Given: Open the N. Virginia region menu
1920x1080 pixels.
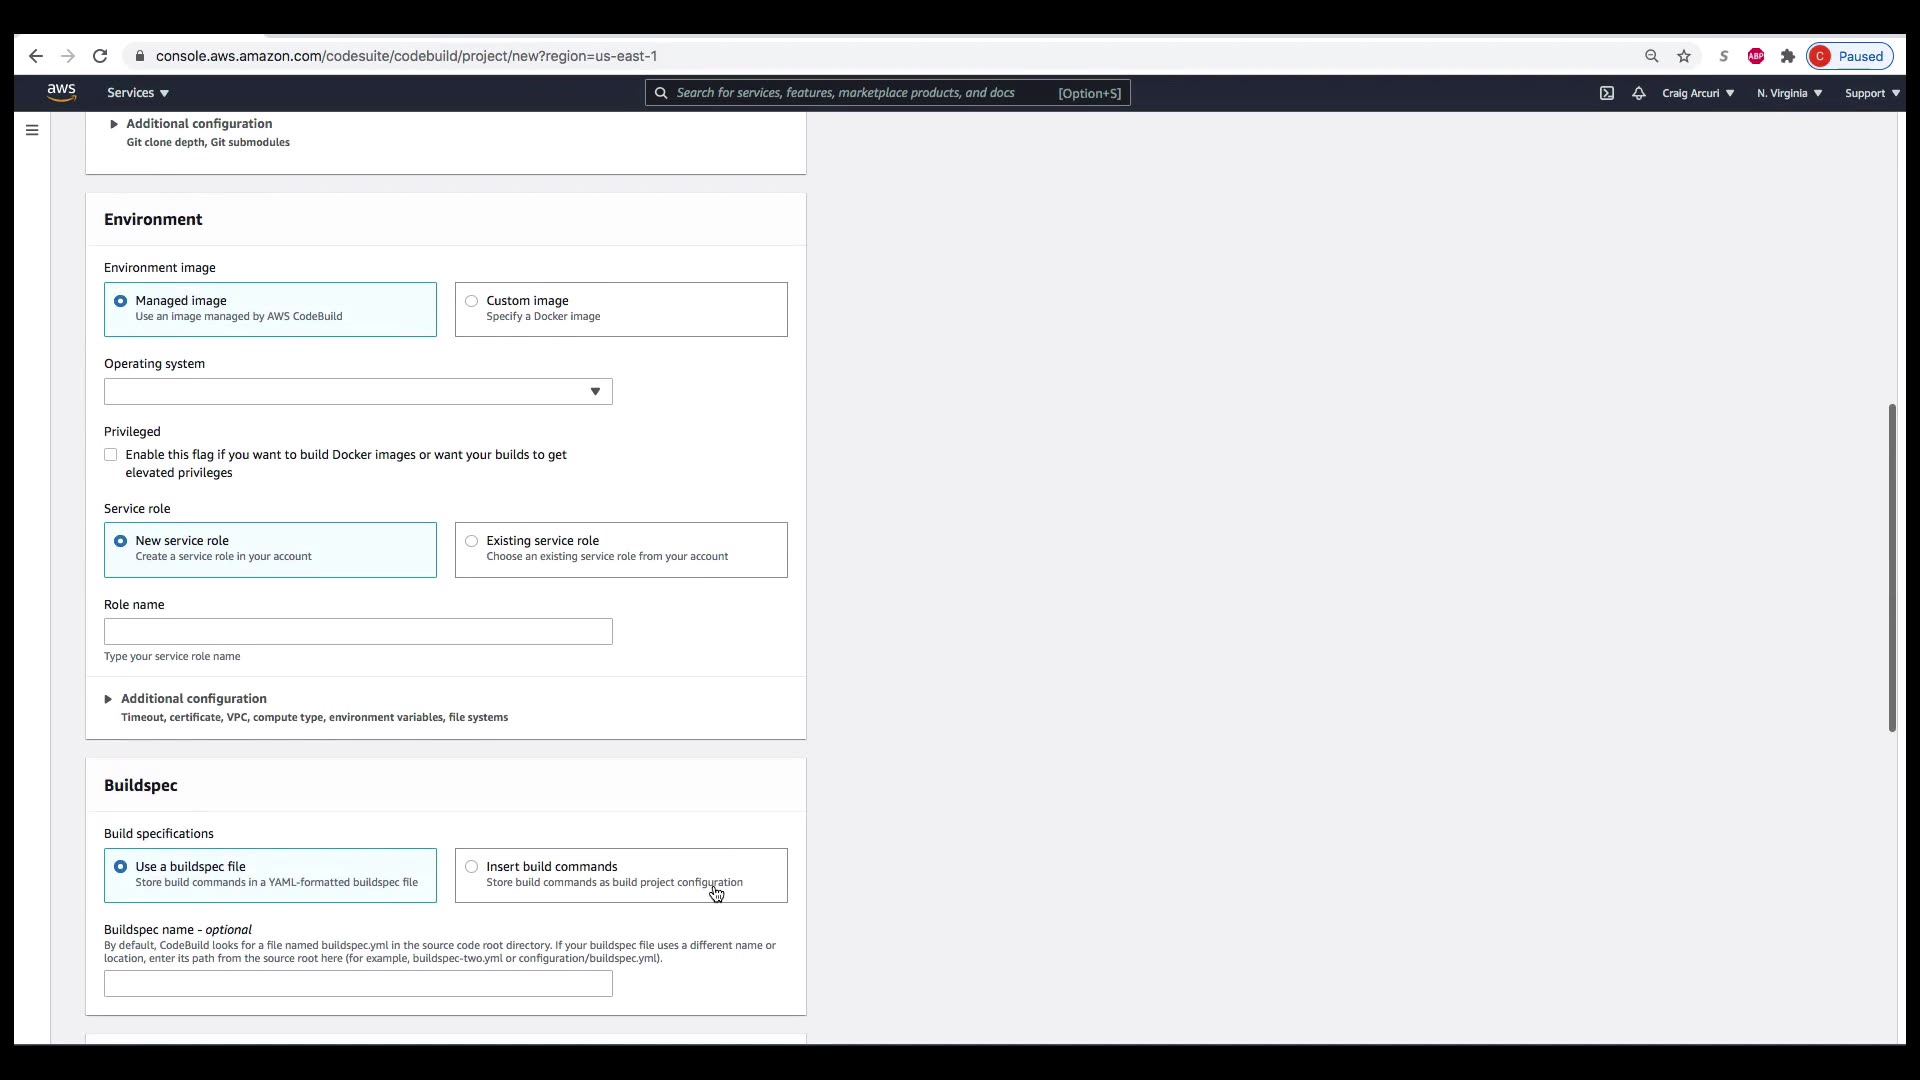Looking at the screenshot, I should tap(1789, 93).
